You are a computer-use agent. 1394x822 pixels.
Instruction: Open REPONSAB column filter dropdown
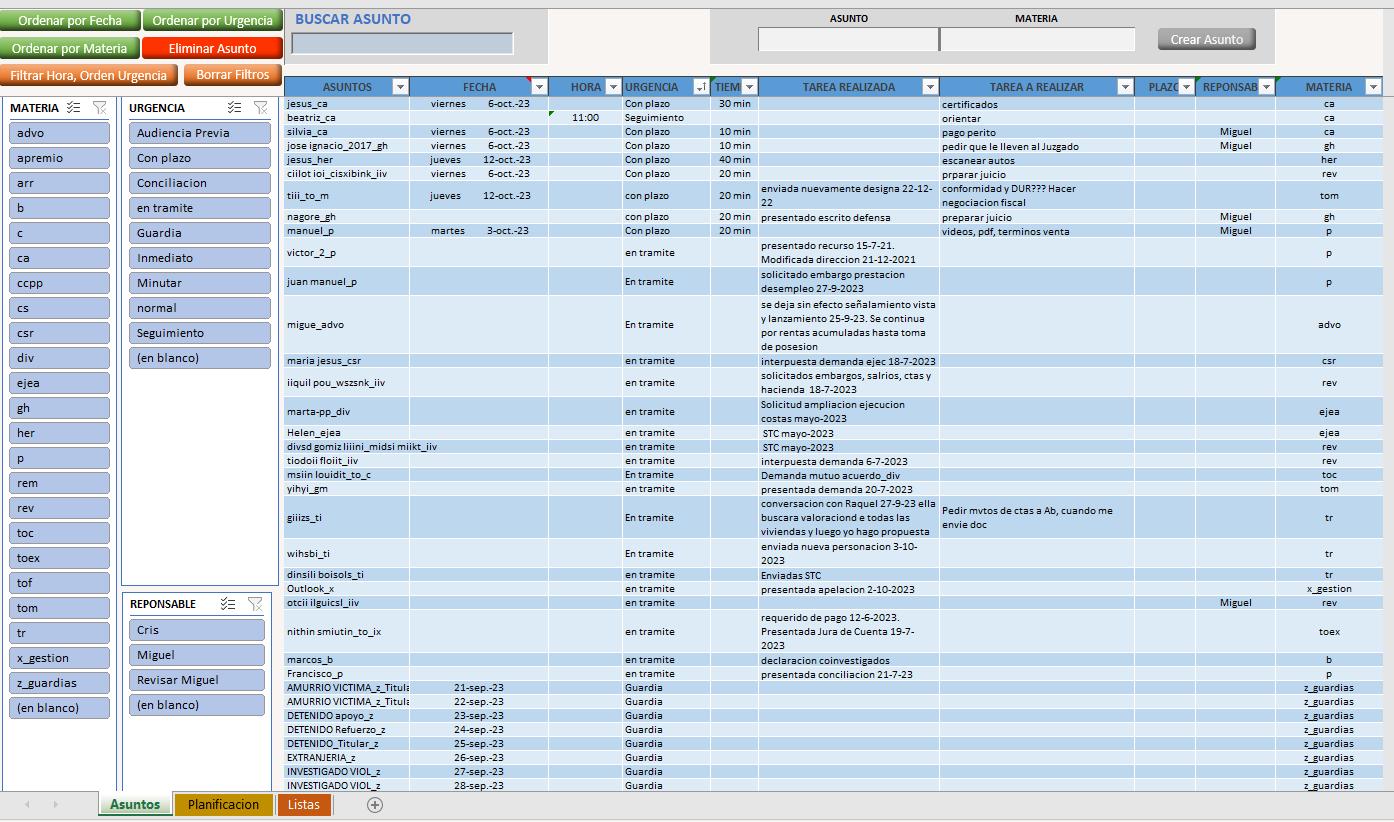[1266, 87]
